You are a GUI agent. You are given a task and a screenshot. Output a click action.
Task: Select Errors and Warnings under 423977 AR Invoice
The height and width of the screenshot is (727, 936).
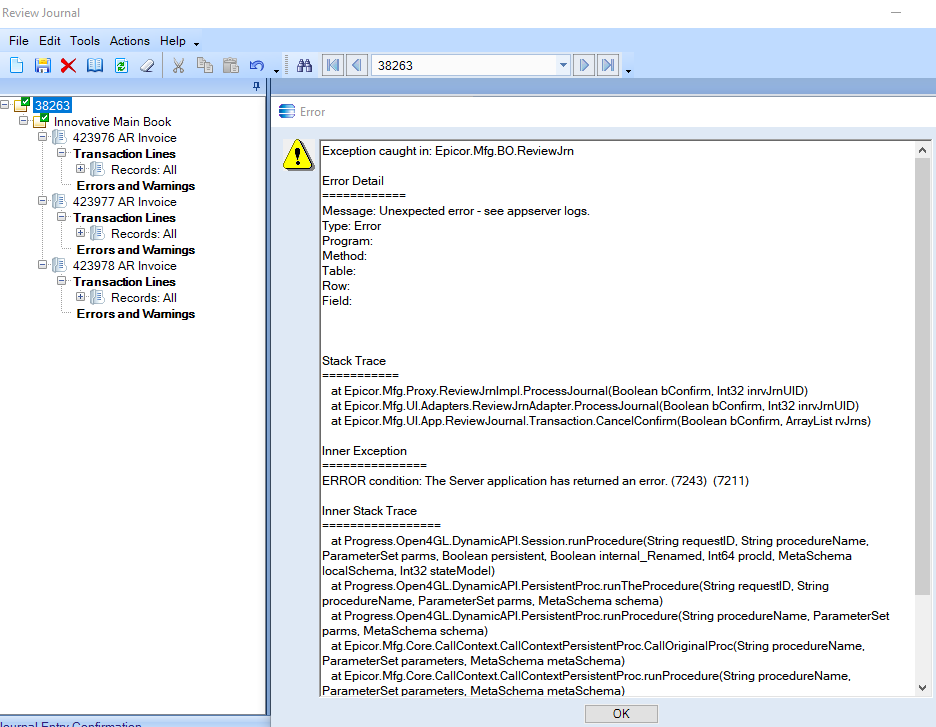[x=136, y=249]
